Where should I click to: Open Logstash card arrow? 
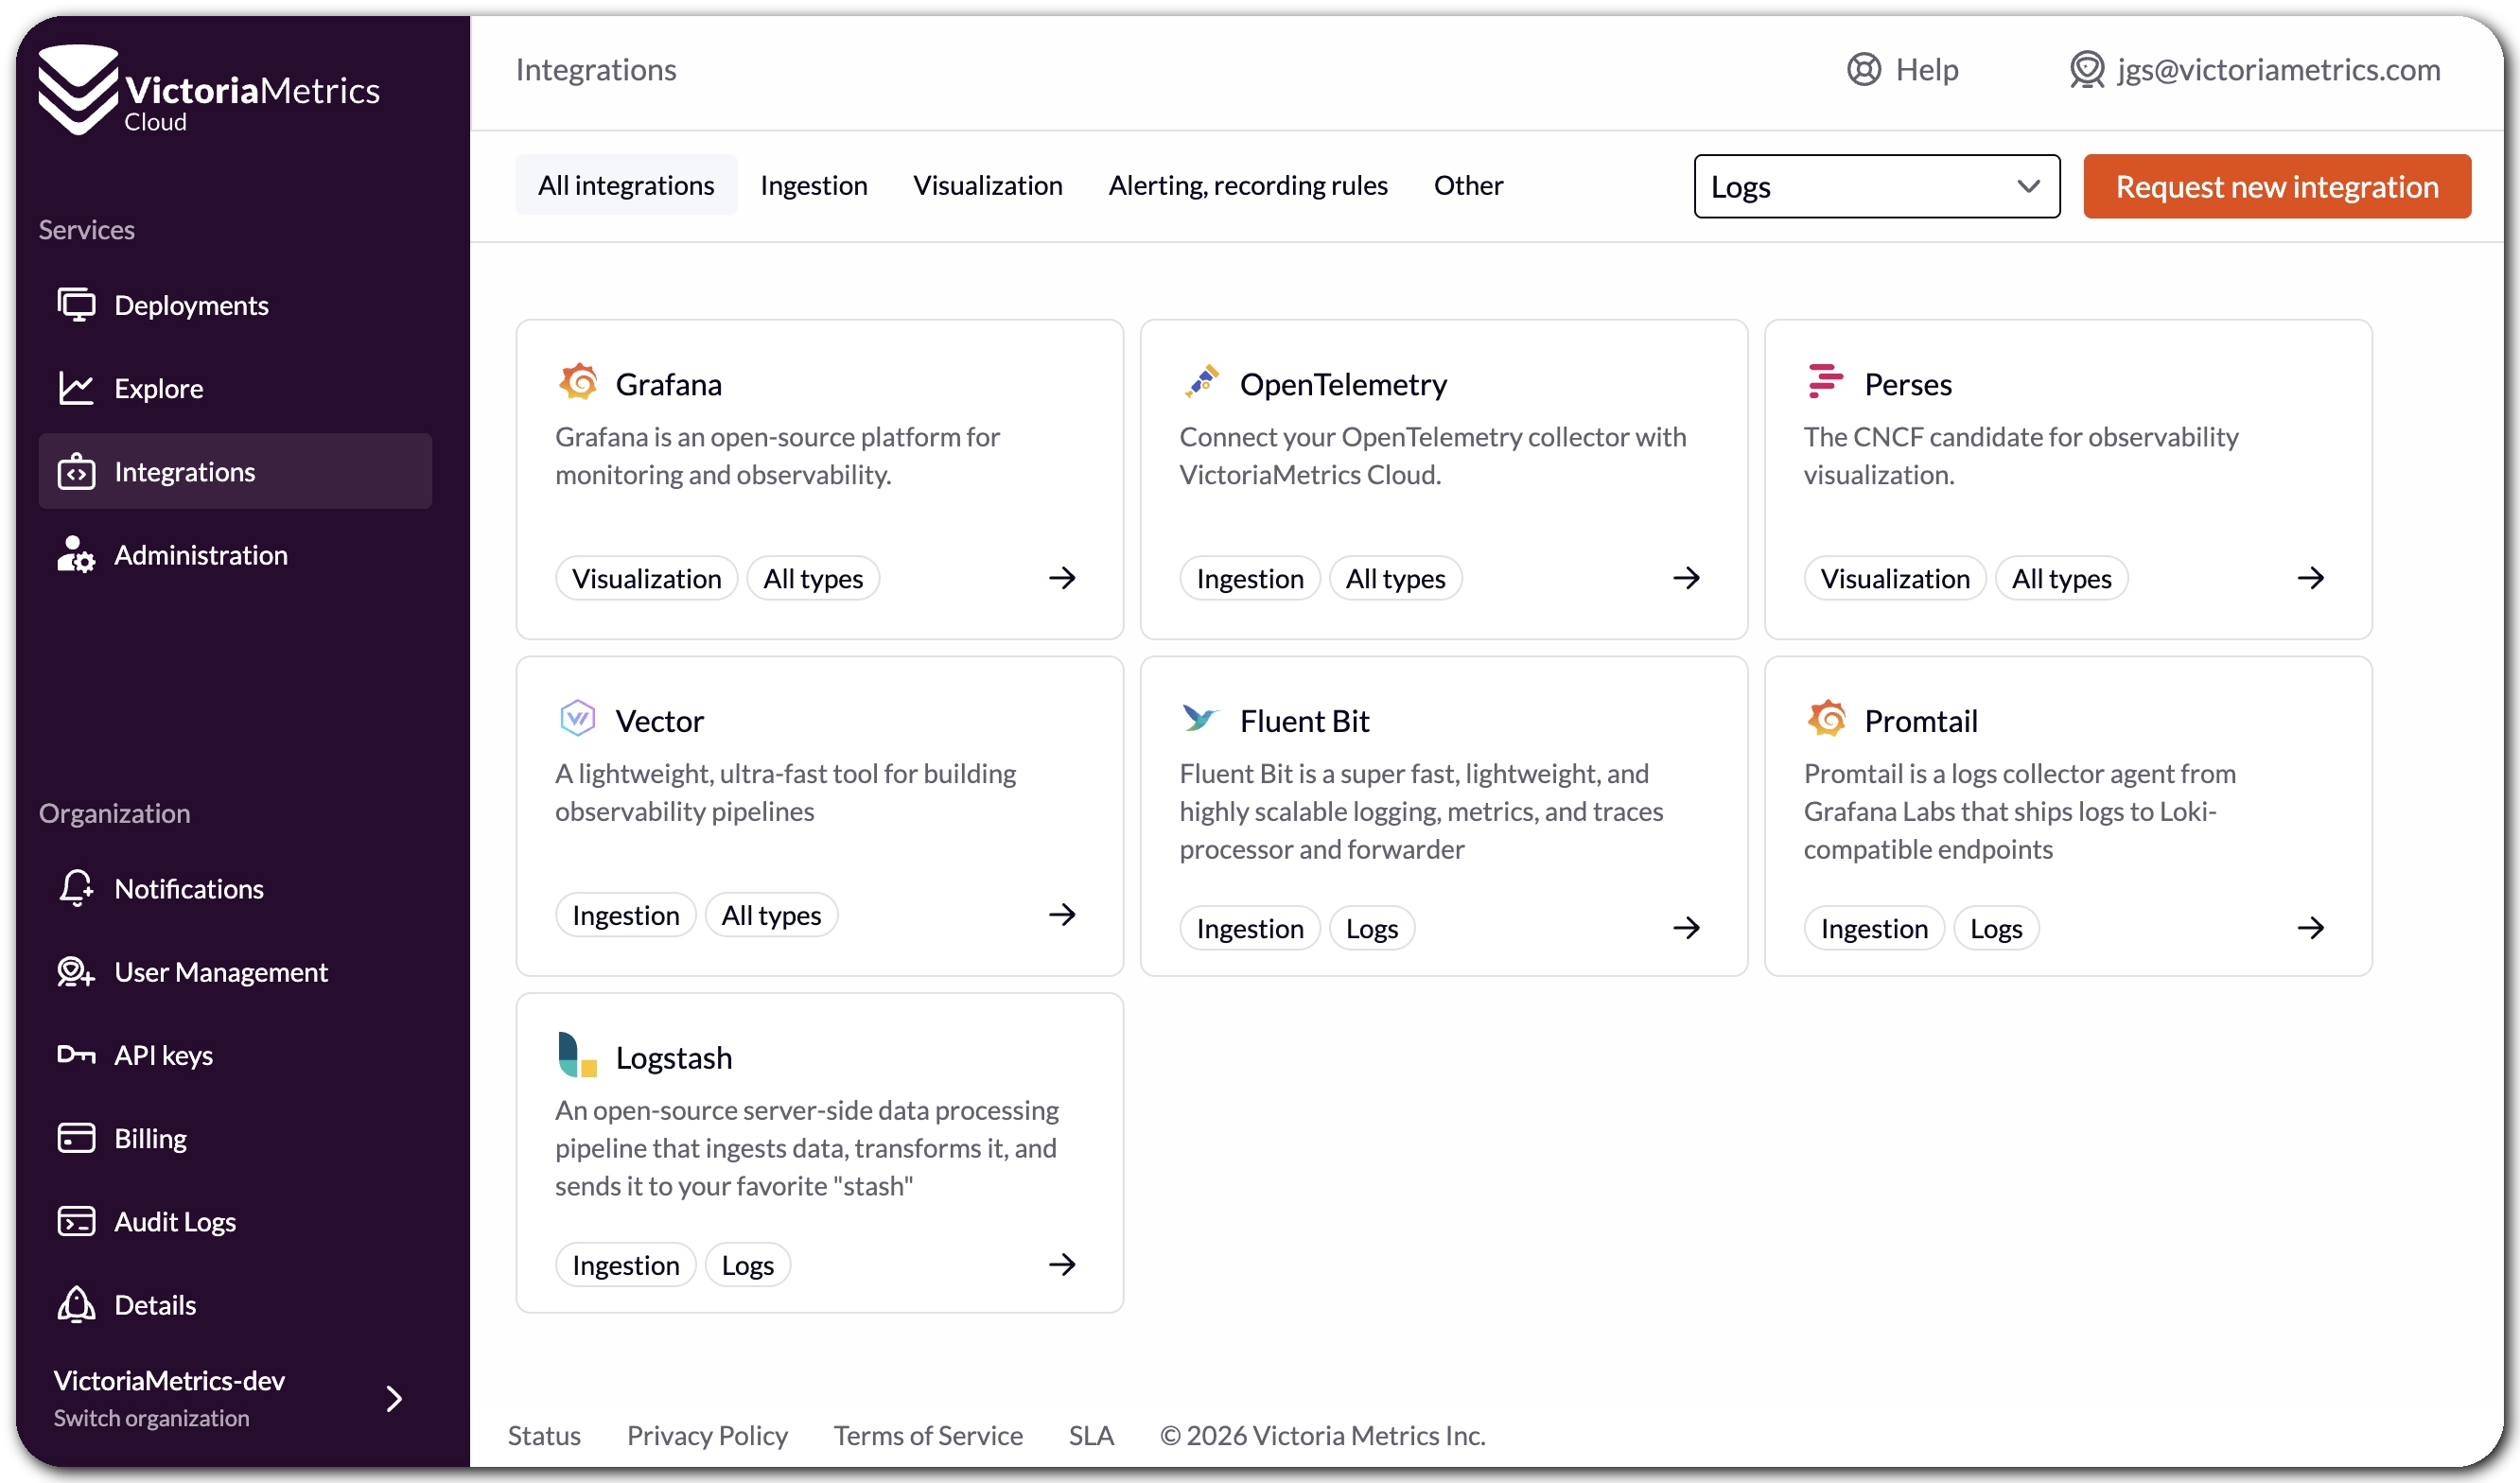coord(1062,1264)
